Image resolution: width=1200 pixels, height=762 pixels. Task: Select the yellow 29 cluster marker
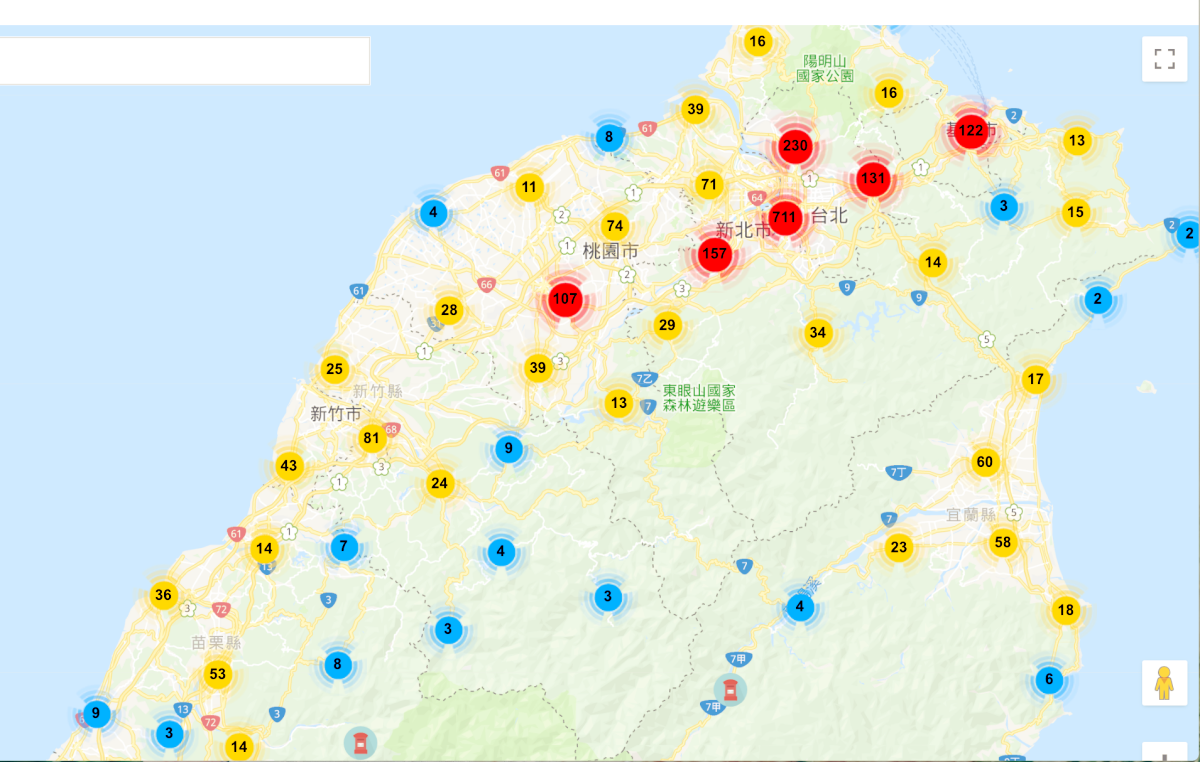click(667, 325)
